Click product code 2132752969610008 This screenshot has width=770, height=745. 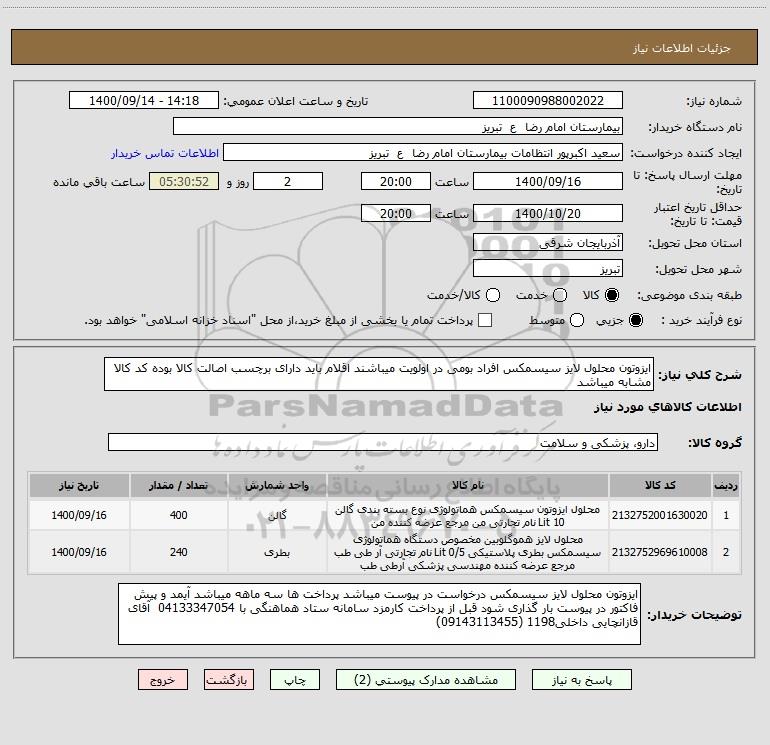coord(660,552)
